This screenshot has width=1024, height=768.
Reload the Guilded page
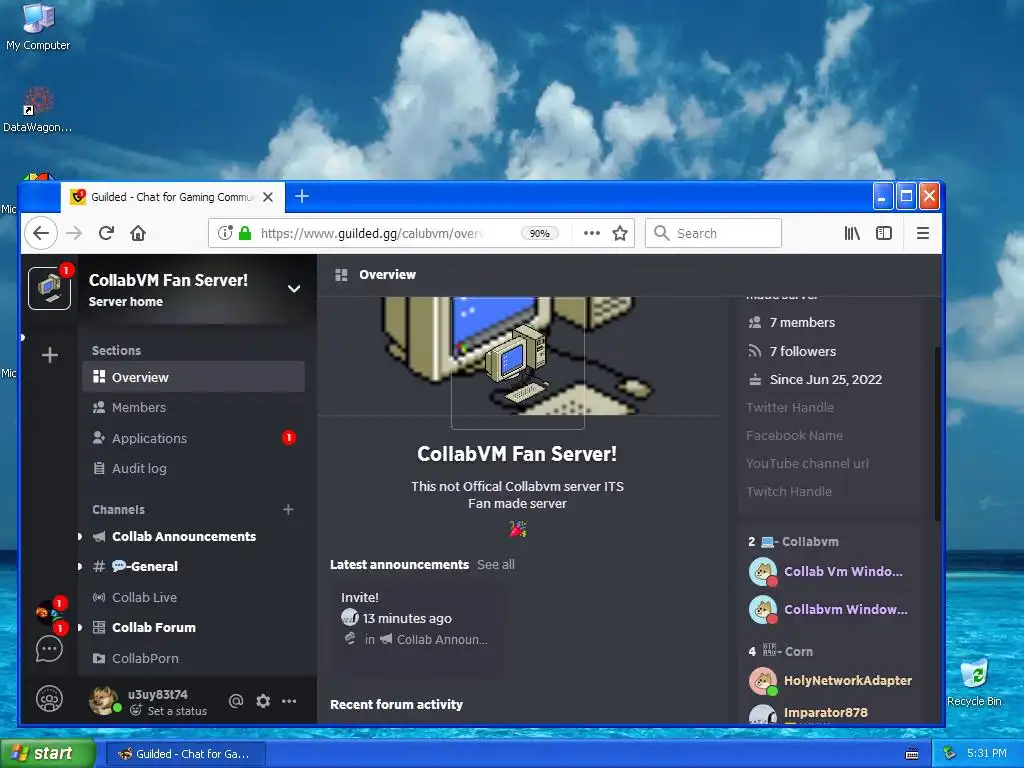pyautogui.click(x=106, y=233)
